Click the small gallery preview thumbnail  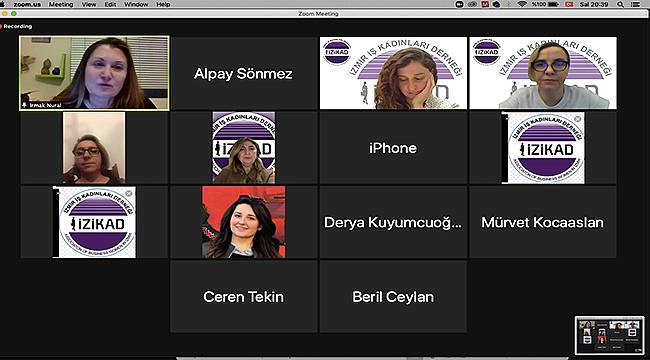[x=610, y=335]
